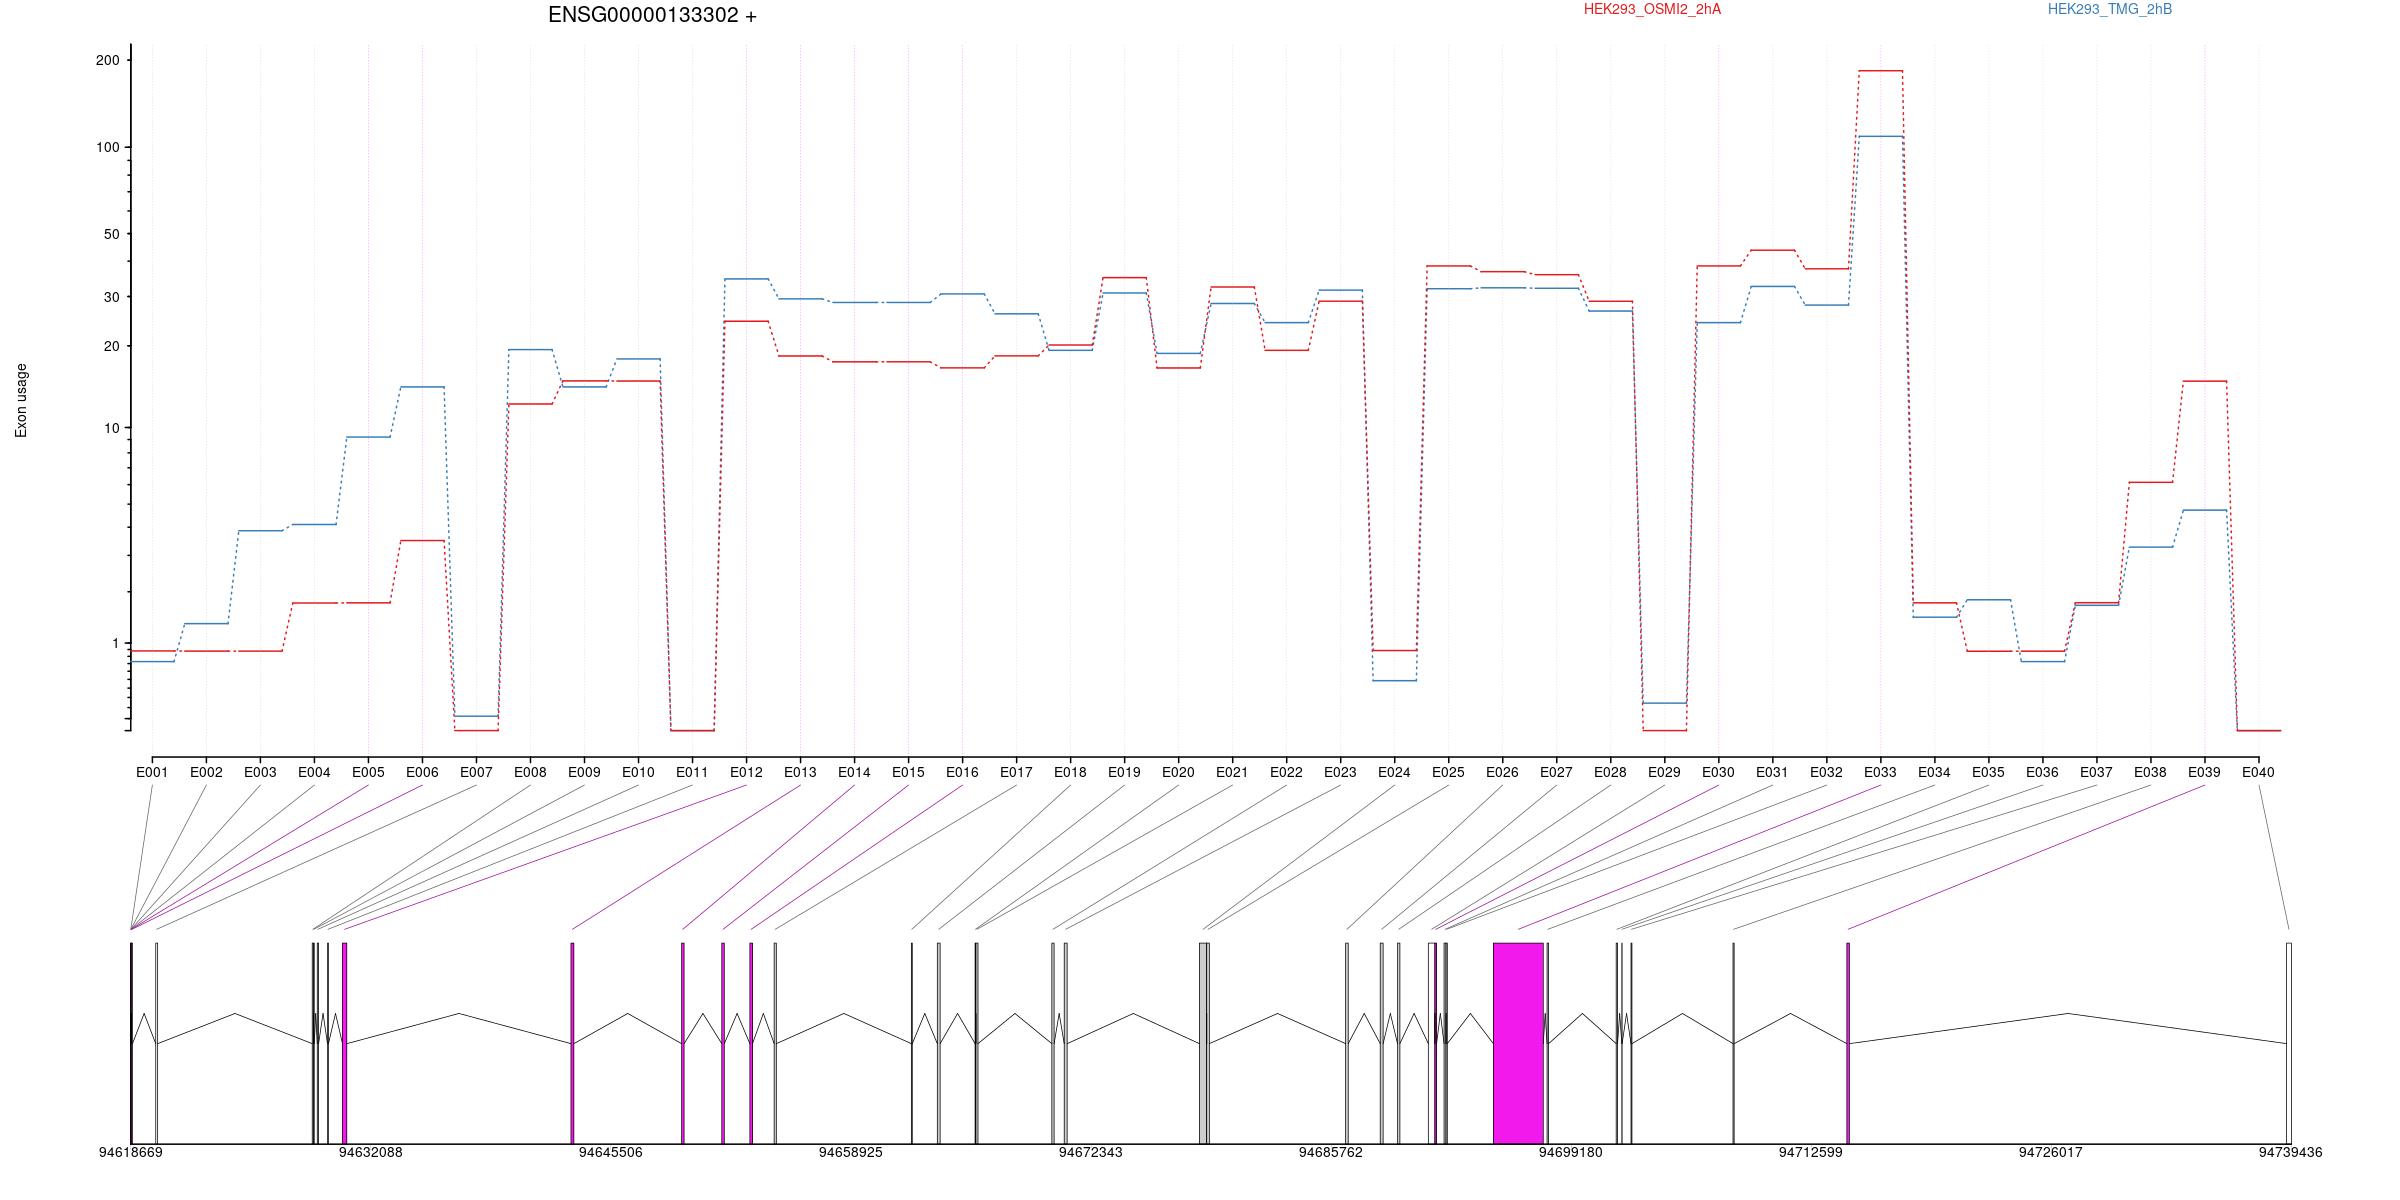Viewport: 2400px width, 1200px height.
Task: Click the last white exon box in gene model
Action: (2289, 1043)
